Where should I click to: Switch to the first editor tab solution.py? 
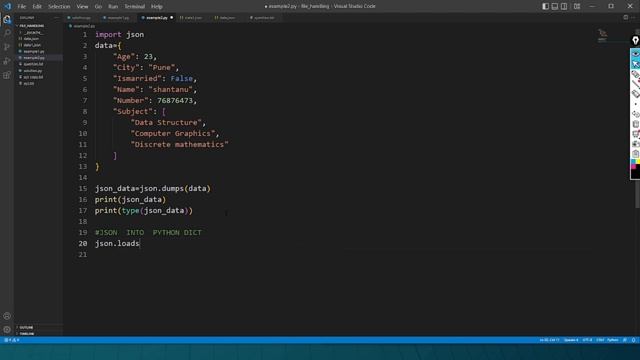tap(80, 18)
